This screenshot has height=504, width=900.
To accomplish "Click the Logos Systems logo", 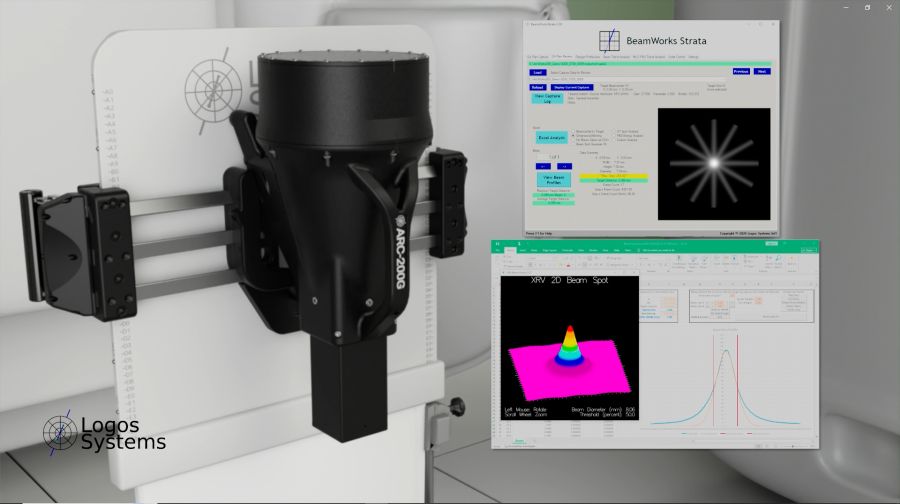I will pos(104,433).
